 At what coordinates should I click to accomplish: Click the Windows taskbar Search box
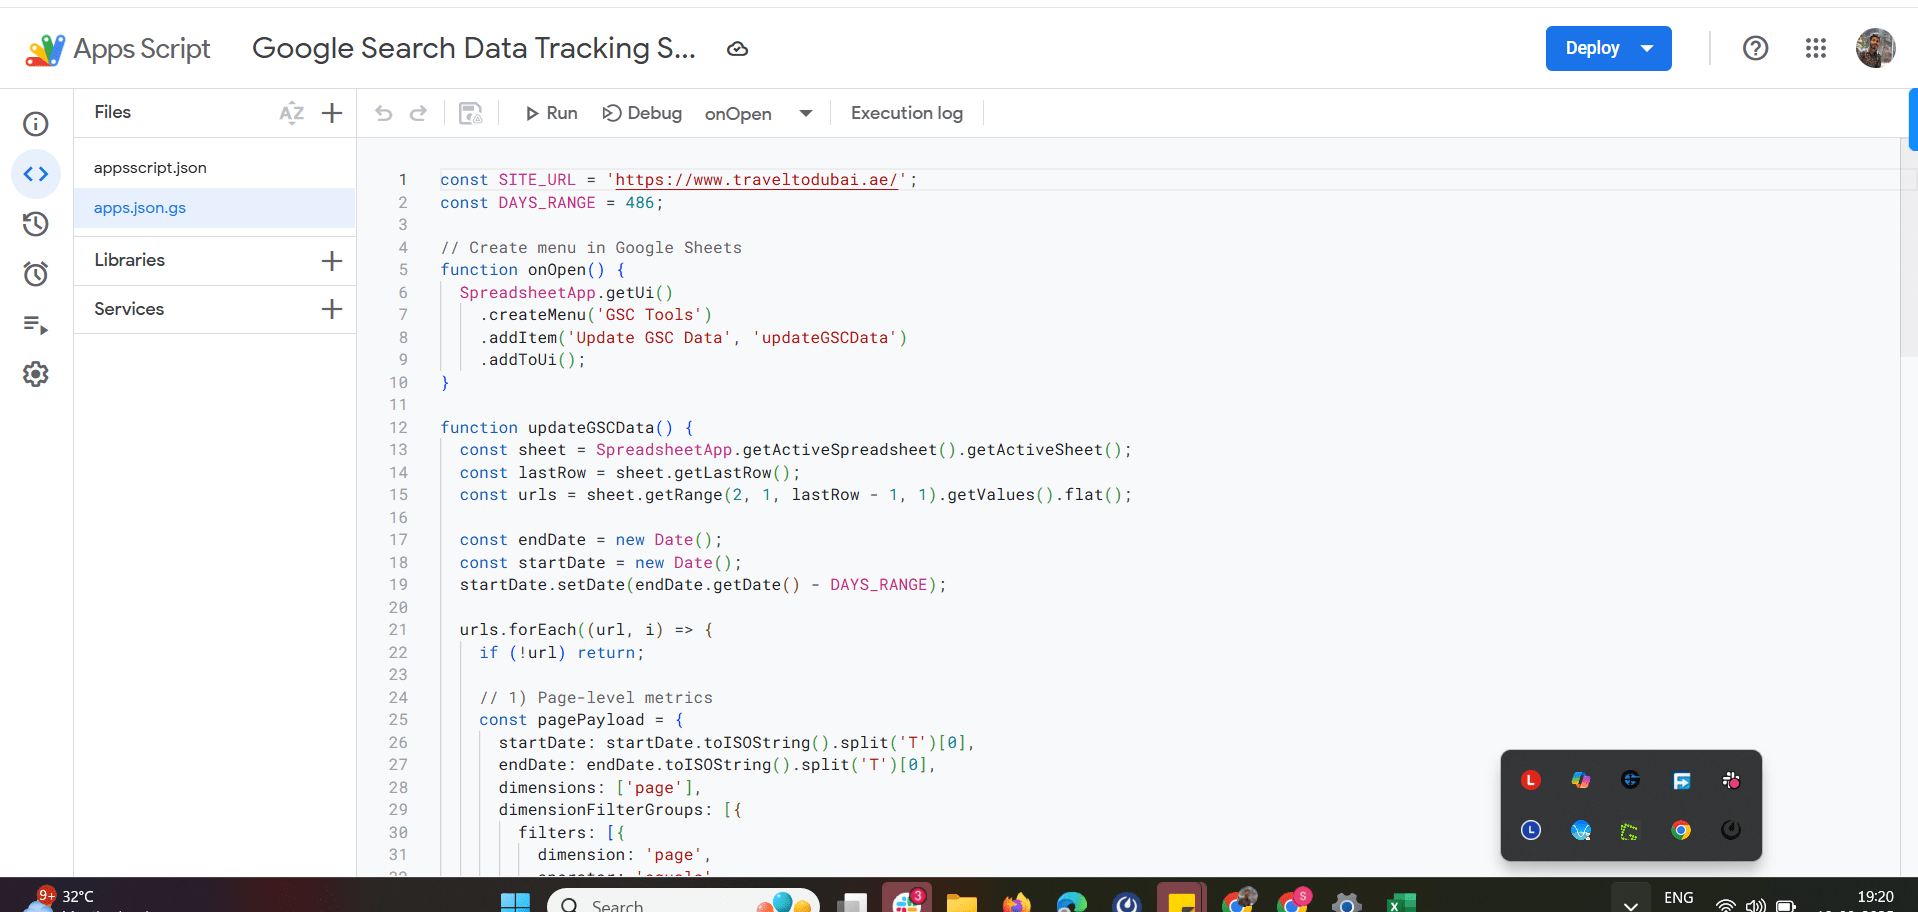(x=683, y=900)
